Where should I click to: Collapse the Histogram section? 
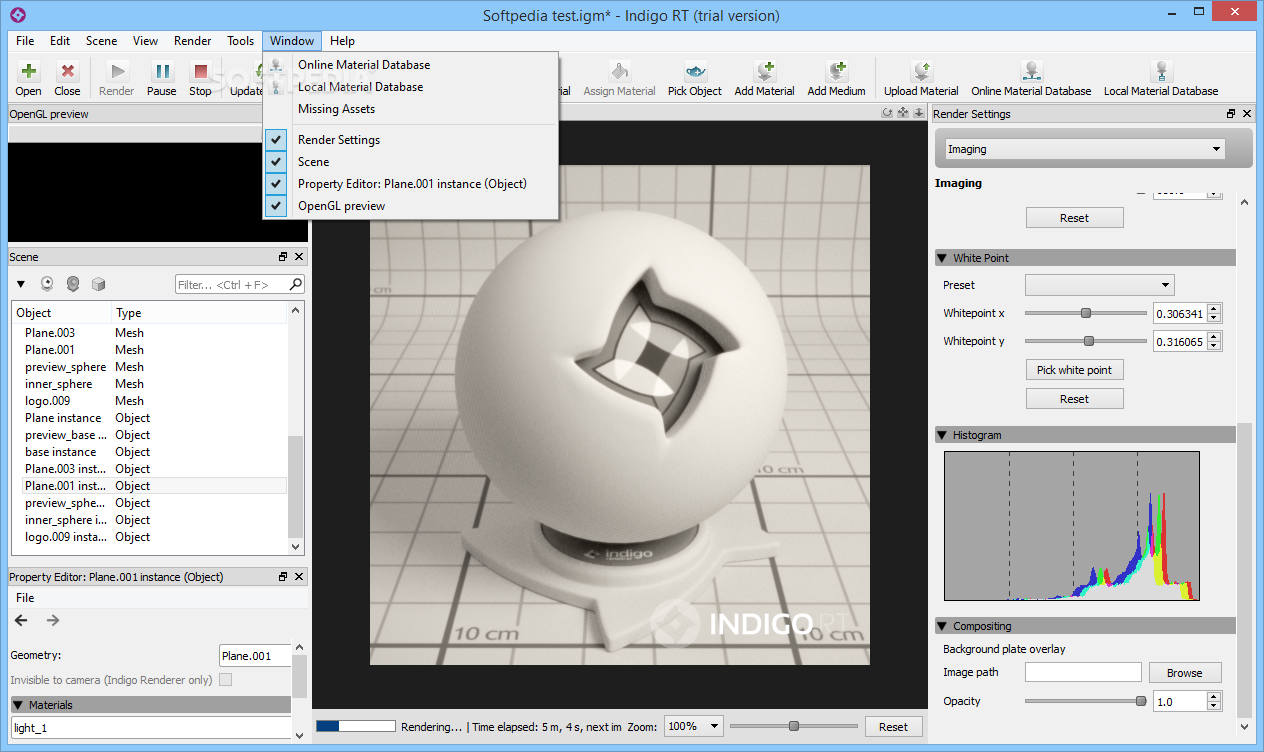942,435
